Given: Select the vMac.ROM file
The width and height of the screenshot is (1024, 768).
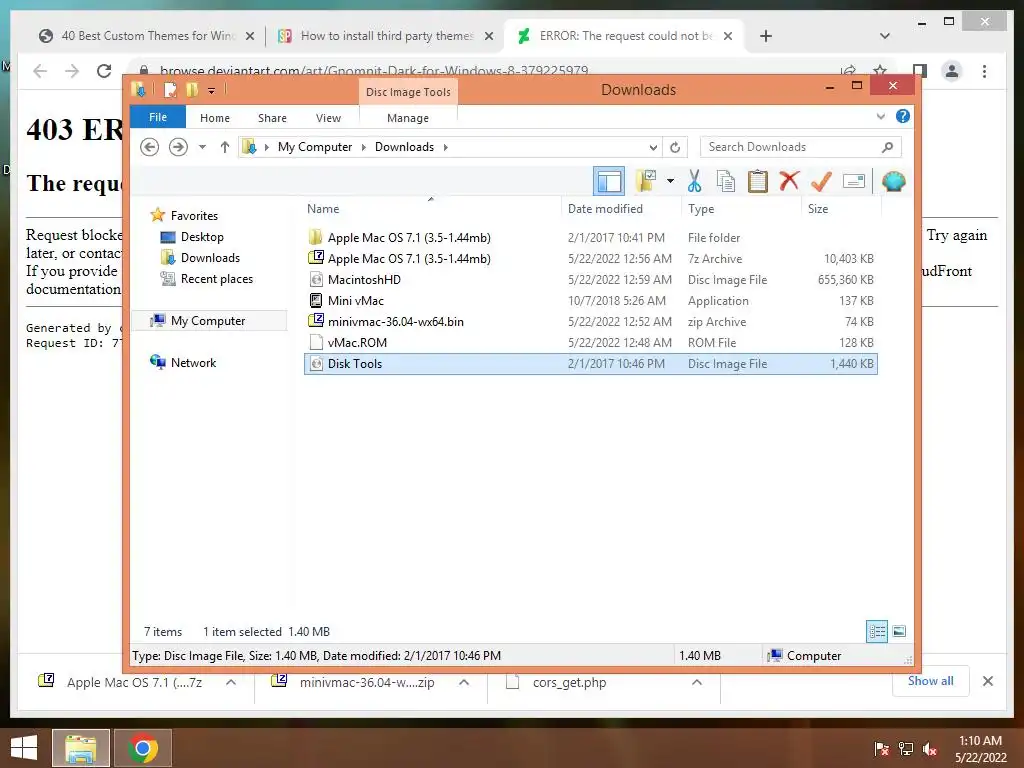Looking at the screenshot, I should click(x=590, y=342).
